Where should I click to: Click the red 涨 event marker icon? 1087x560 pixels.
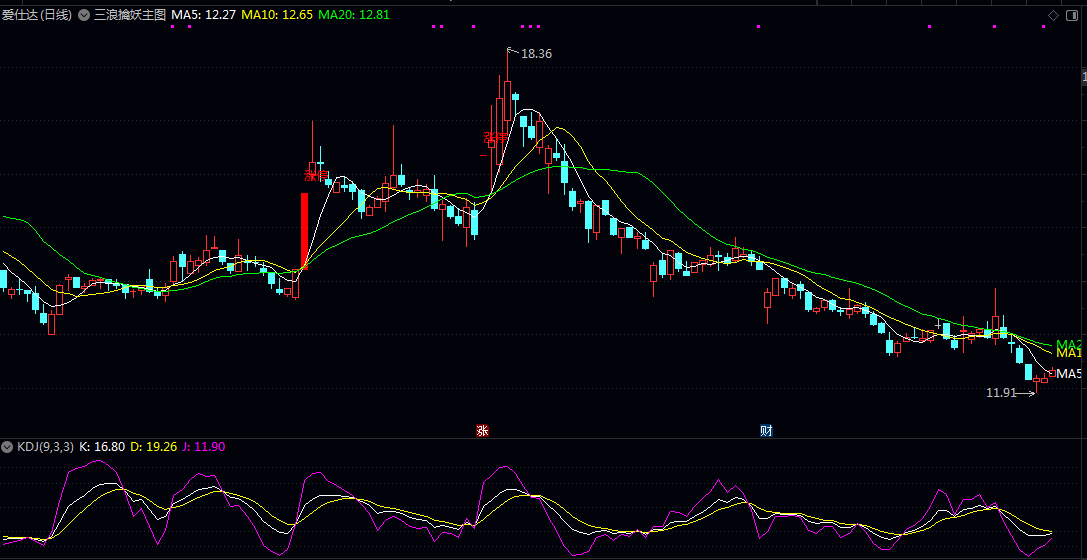click(x=482, y=431)
